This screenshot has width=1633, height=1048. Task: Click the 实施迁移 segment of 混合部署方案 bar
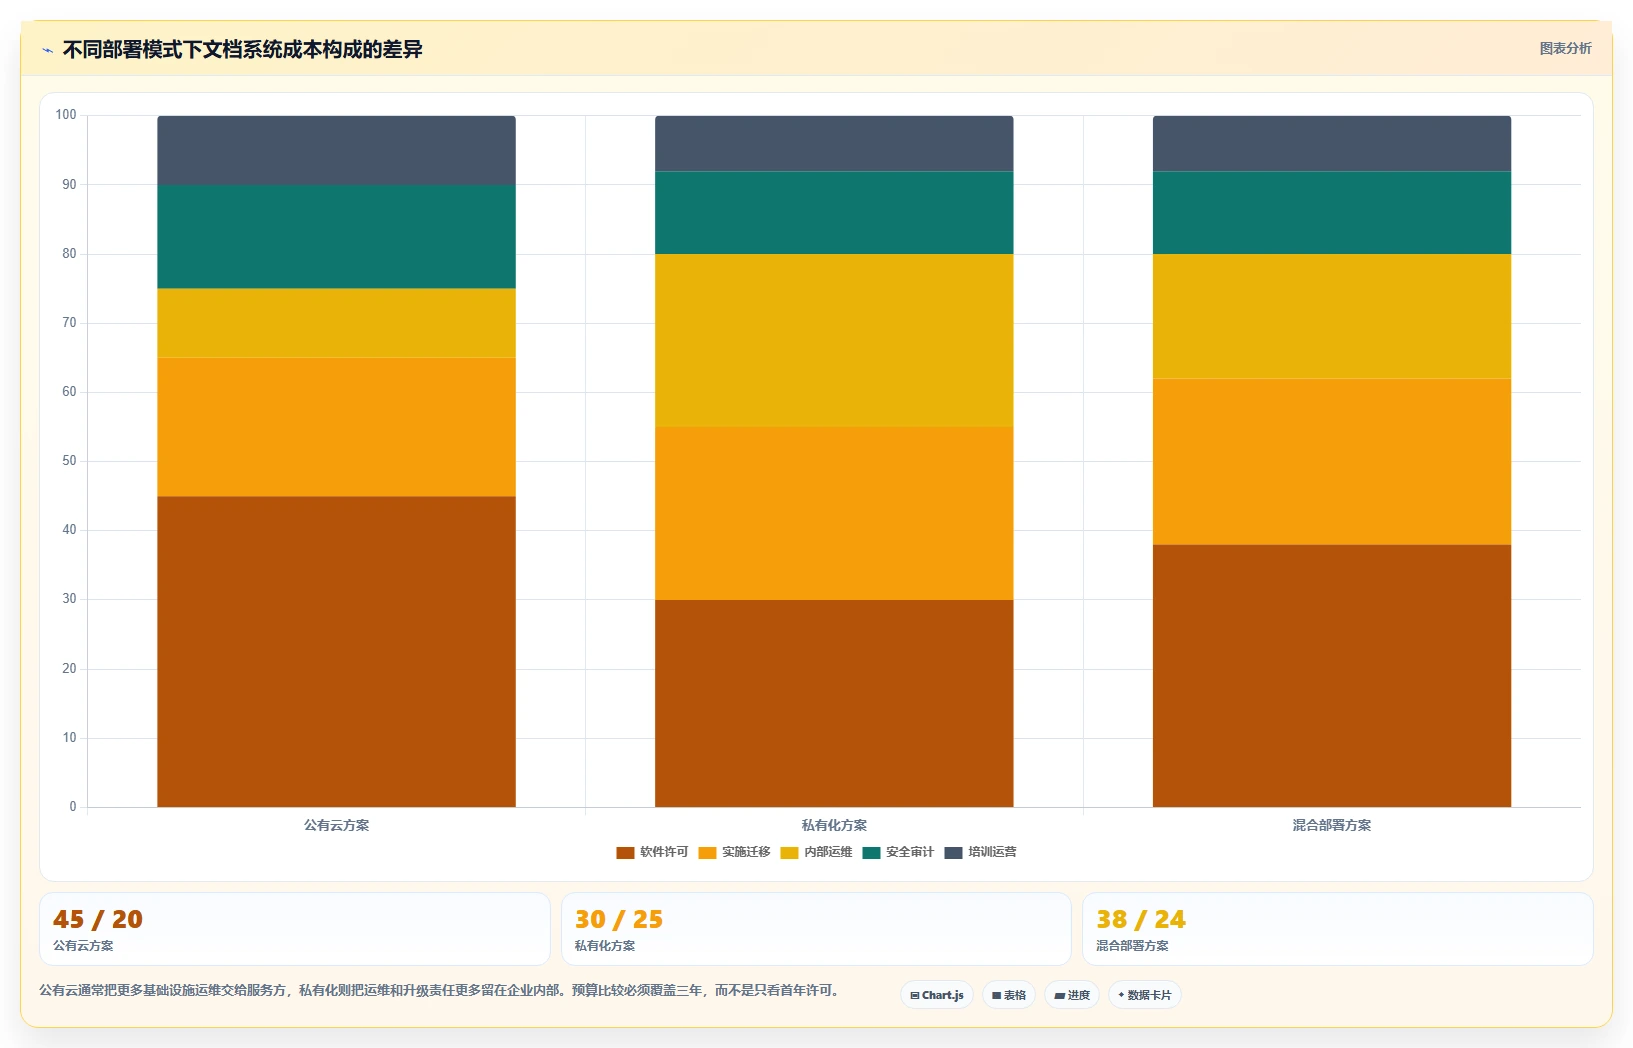(x=1332, y=462)
